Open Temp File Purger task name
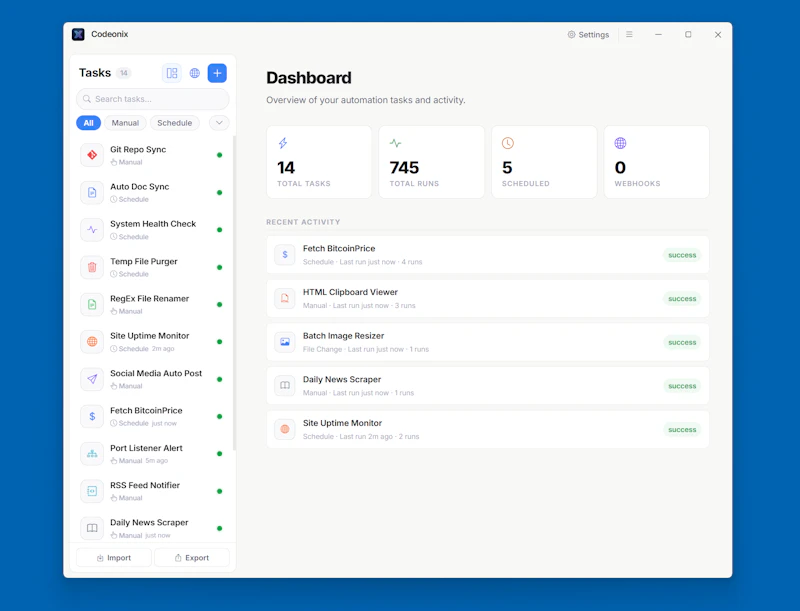This screenshot has height=611, width=800. (144, 261)
